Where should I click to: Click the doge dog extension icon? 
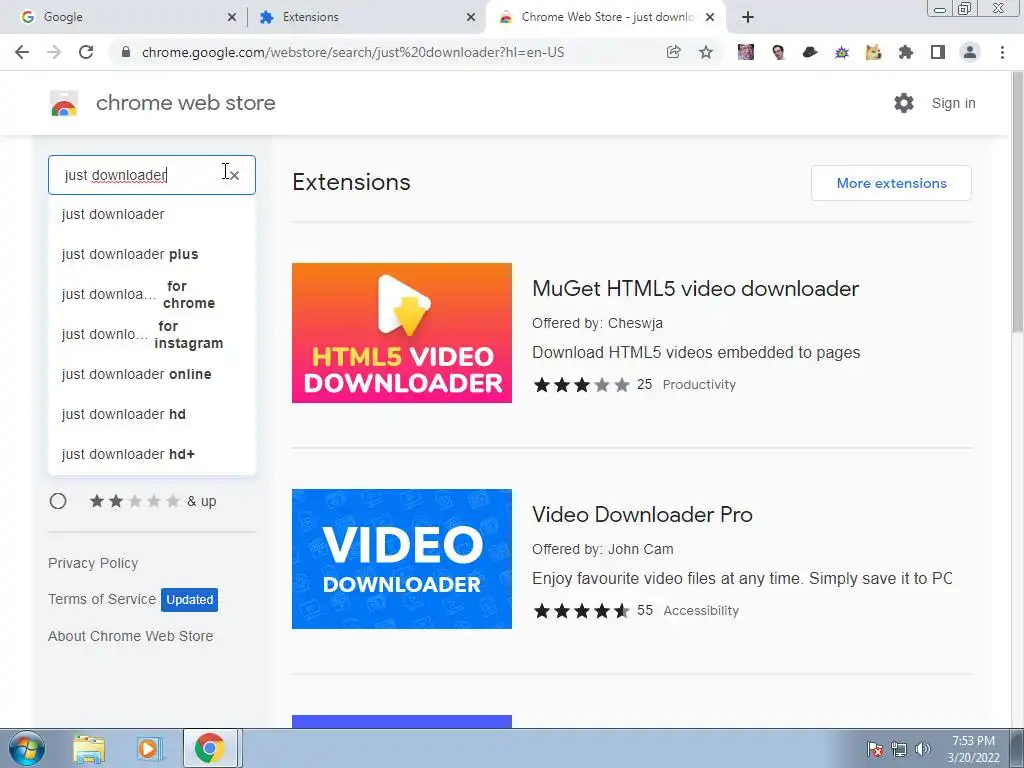tap(874, 52)
